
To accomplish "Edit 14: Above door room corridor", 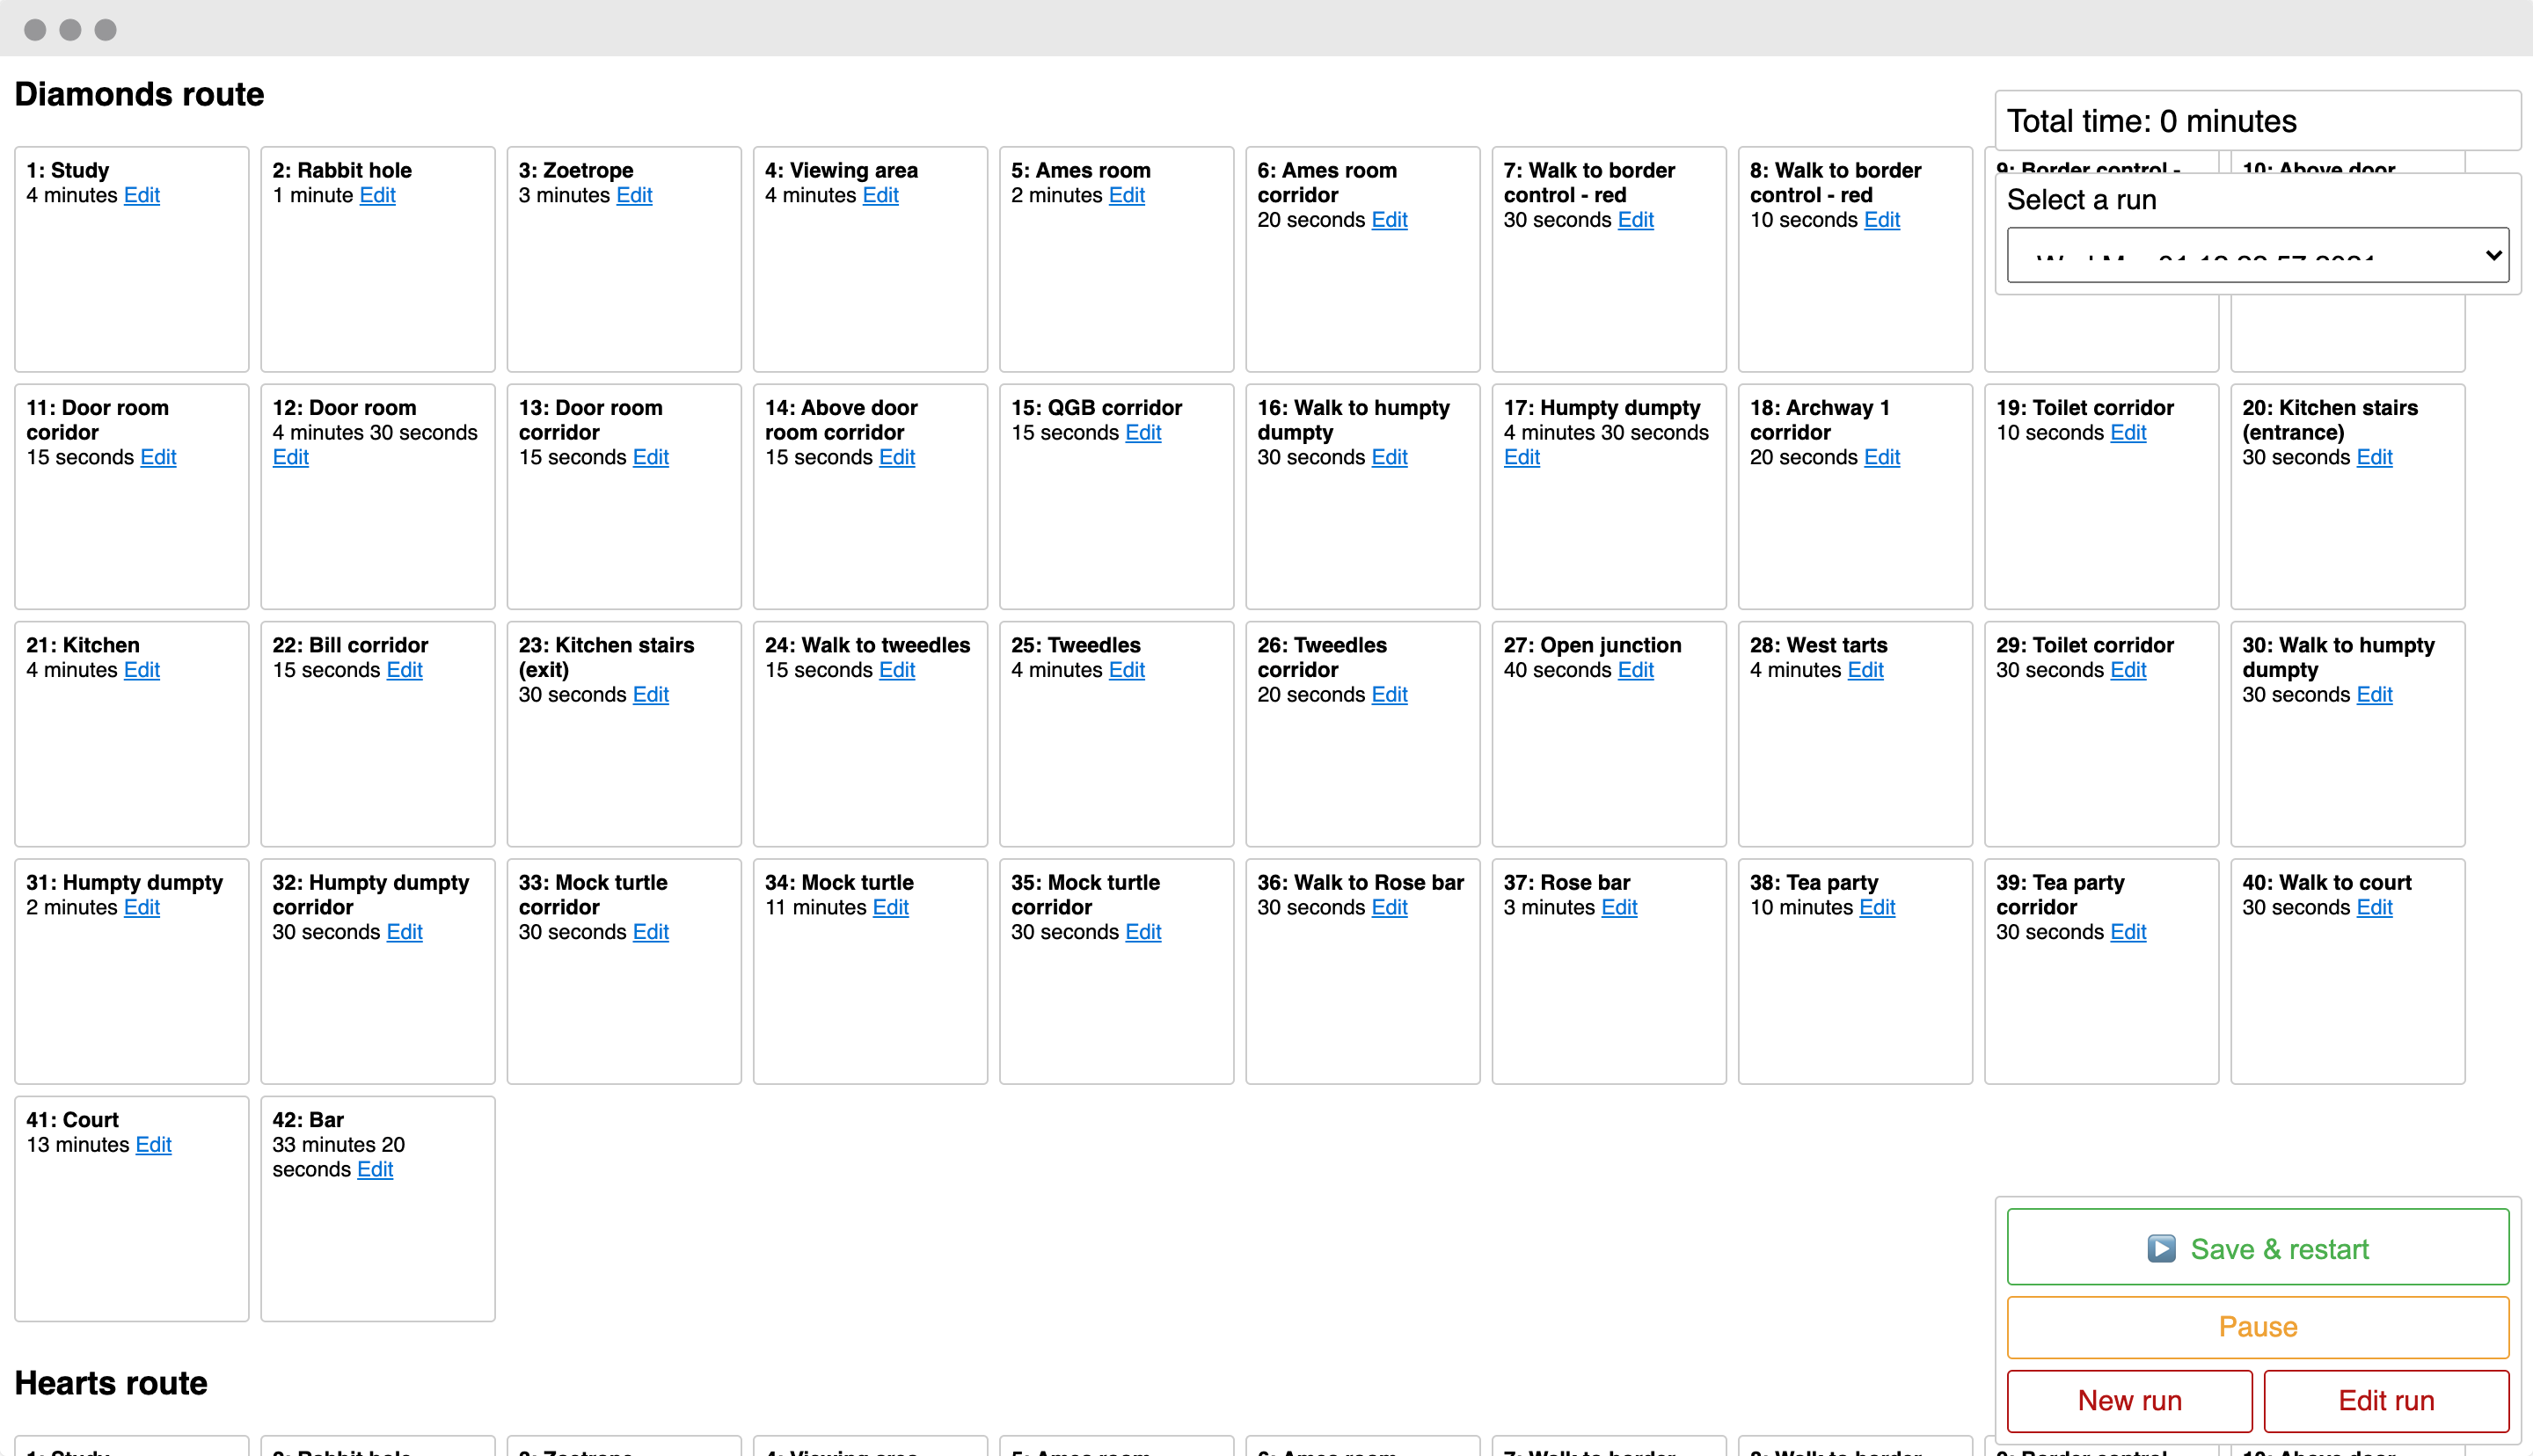I will [897, 457].
